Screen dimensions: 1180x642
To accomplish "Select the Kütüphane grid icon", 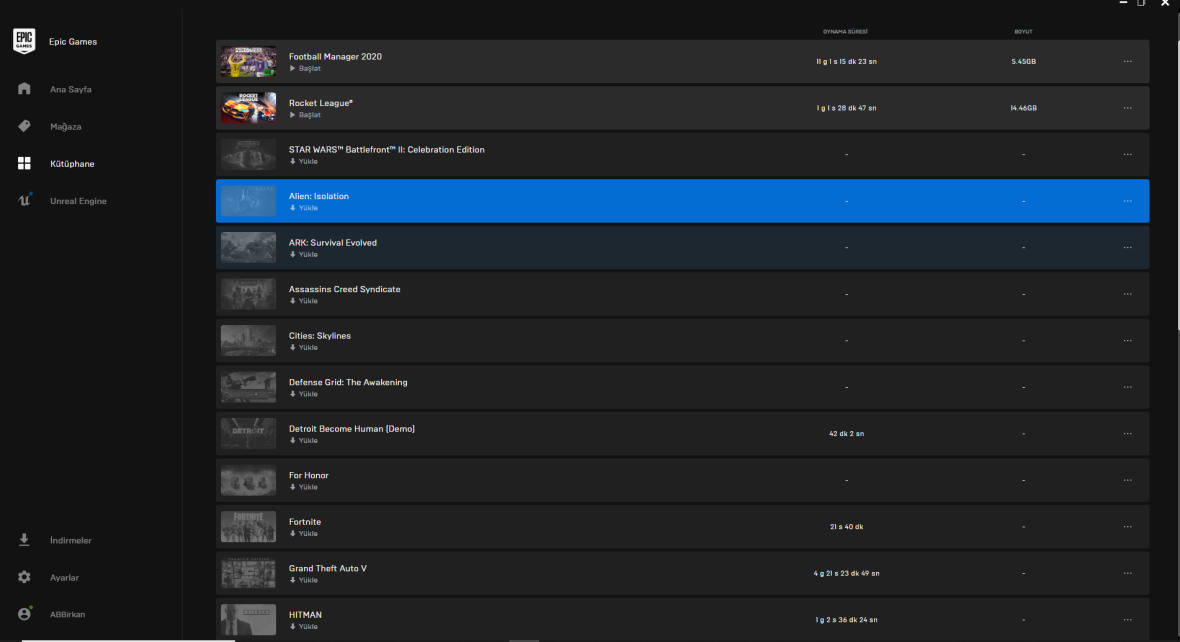I will click(x=24, y=163).
